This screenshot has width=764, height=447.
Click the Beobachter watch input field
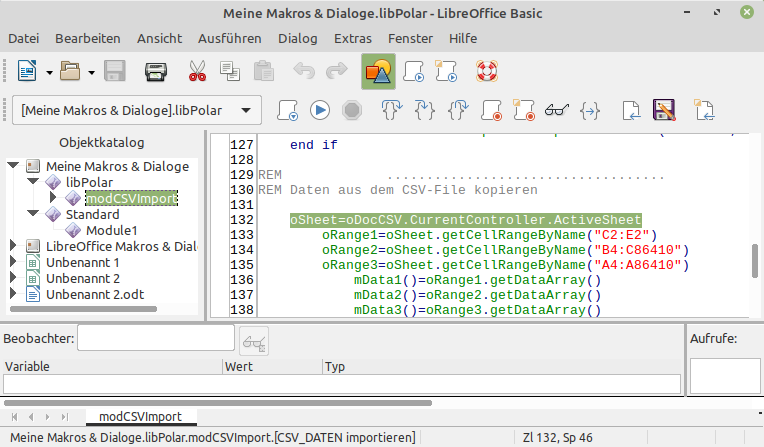(x=156, y=337)
